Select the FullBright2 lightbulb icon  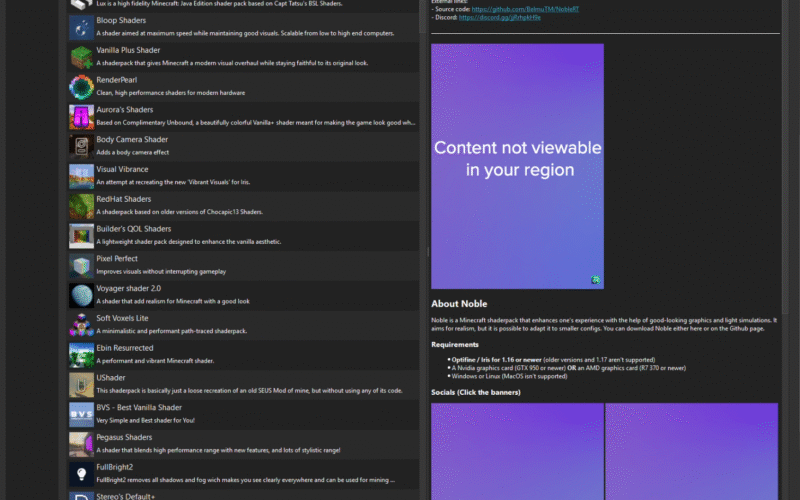click(x=81, y=473)
